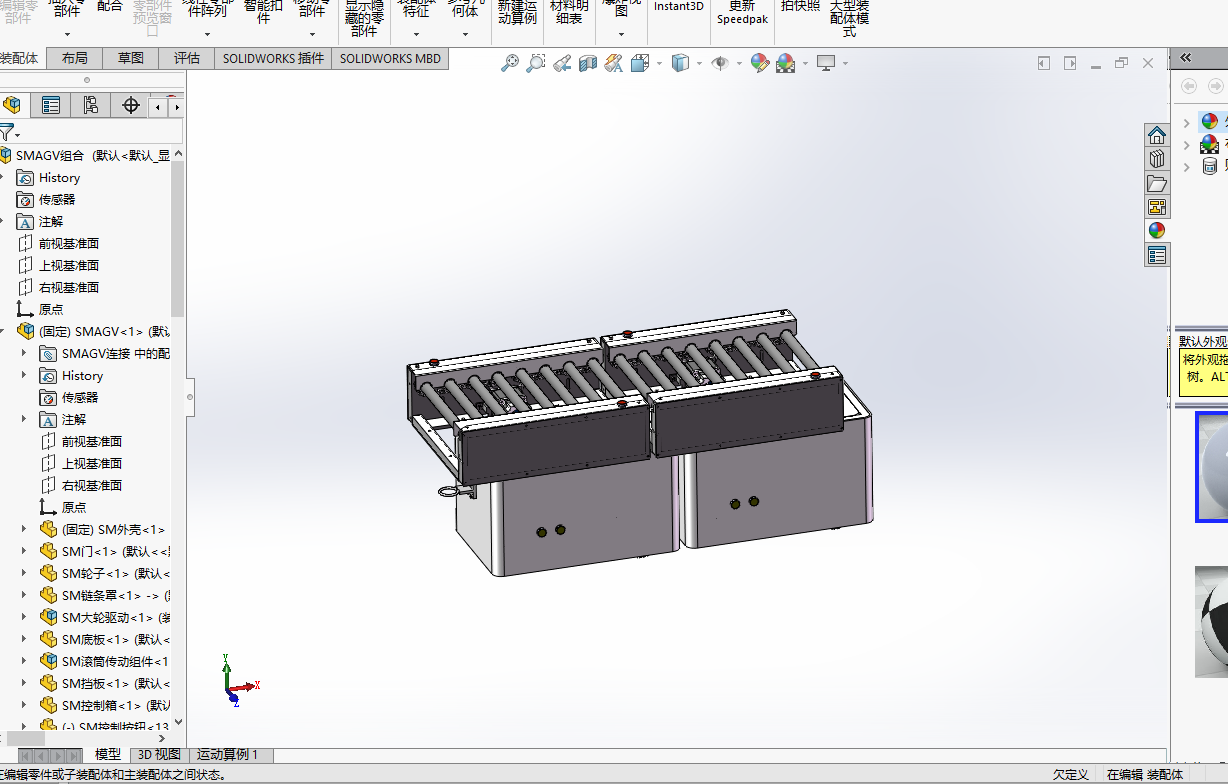Open the 3D 视图 bottom tab

[x=159, y=755]
